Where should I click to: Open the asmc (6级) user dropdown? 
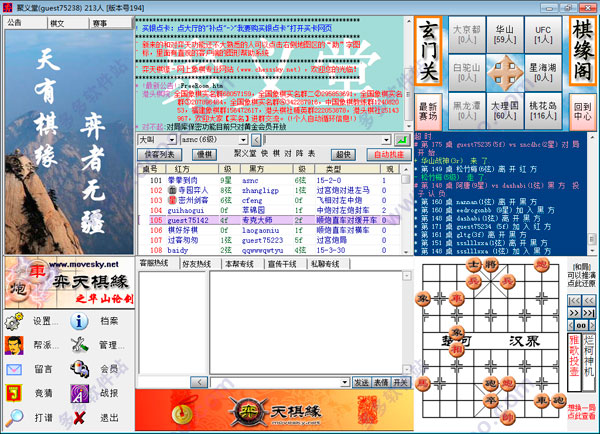[243, 140]
